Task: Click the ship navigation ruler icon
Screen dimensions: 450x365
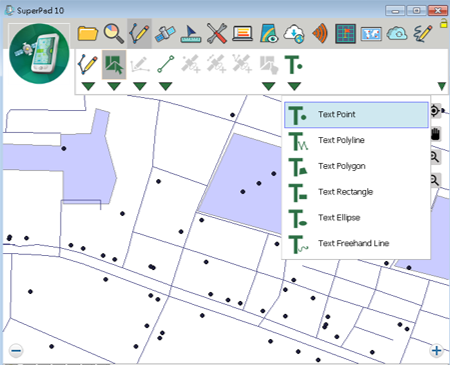Action: click(x=191, y=34)
